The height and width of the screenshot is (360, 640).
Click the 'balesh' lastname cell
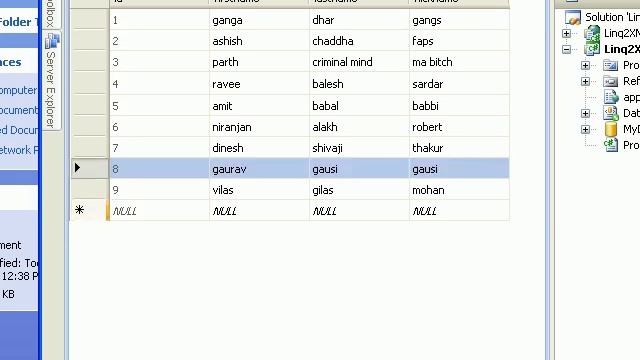pyautogui.click(x=359, y=84)
